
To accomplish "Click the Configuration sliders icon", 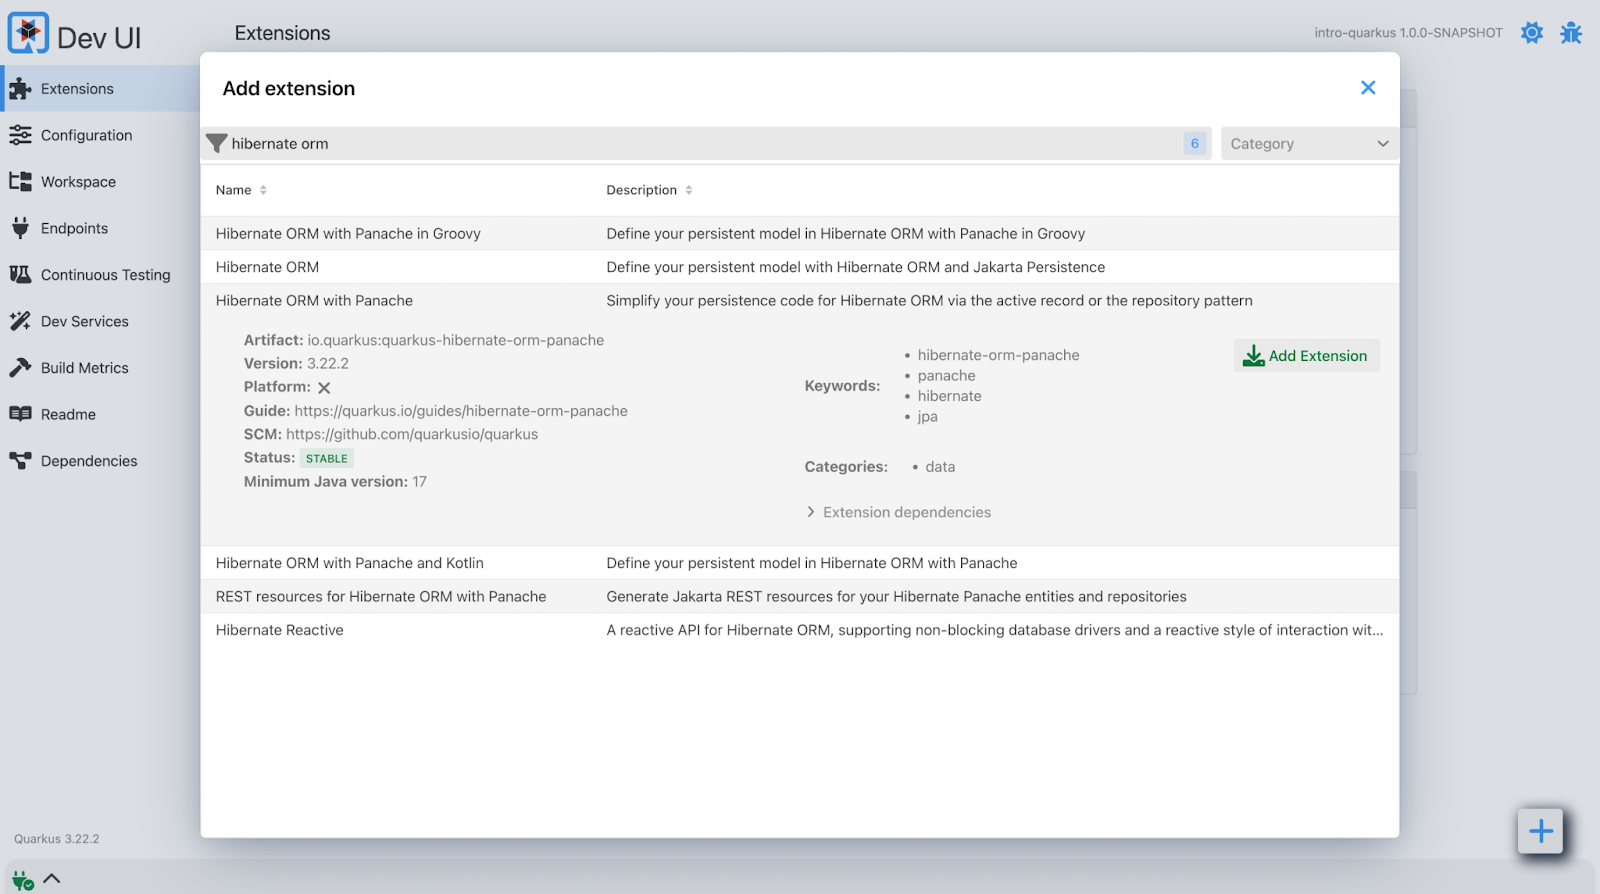I will coord(20,135).
